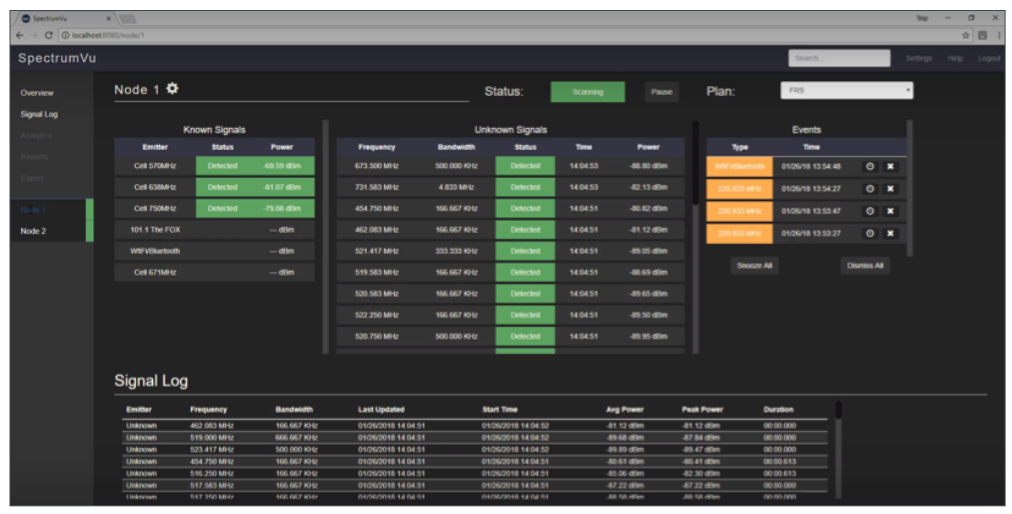Select Signal Log in the sidebar
Screen dimensions: 1012x514
(x=38, y=114)
